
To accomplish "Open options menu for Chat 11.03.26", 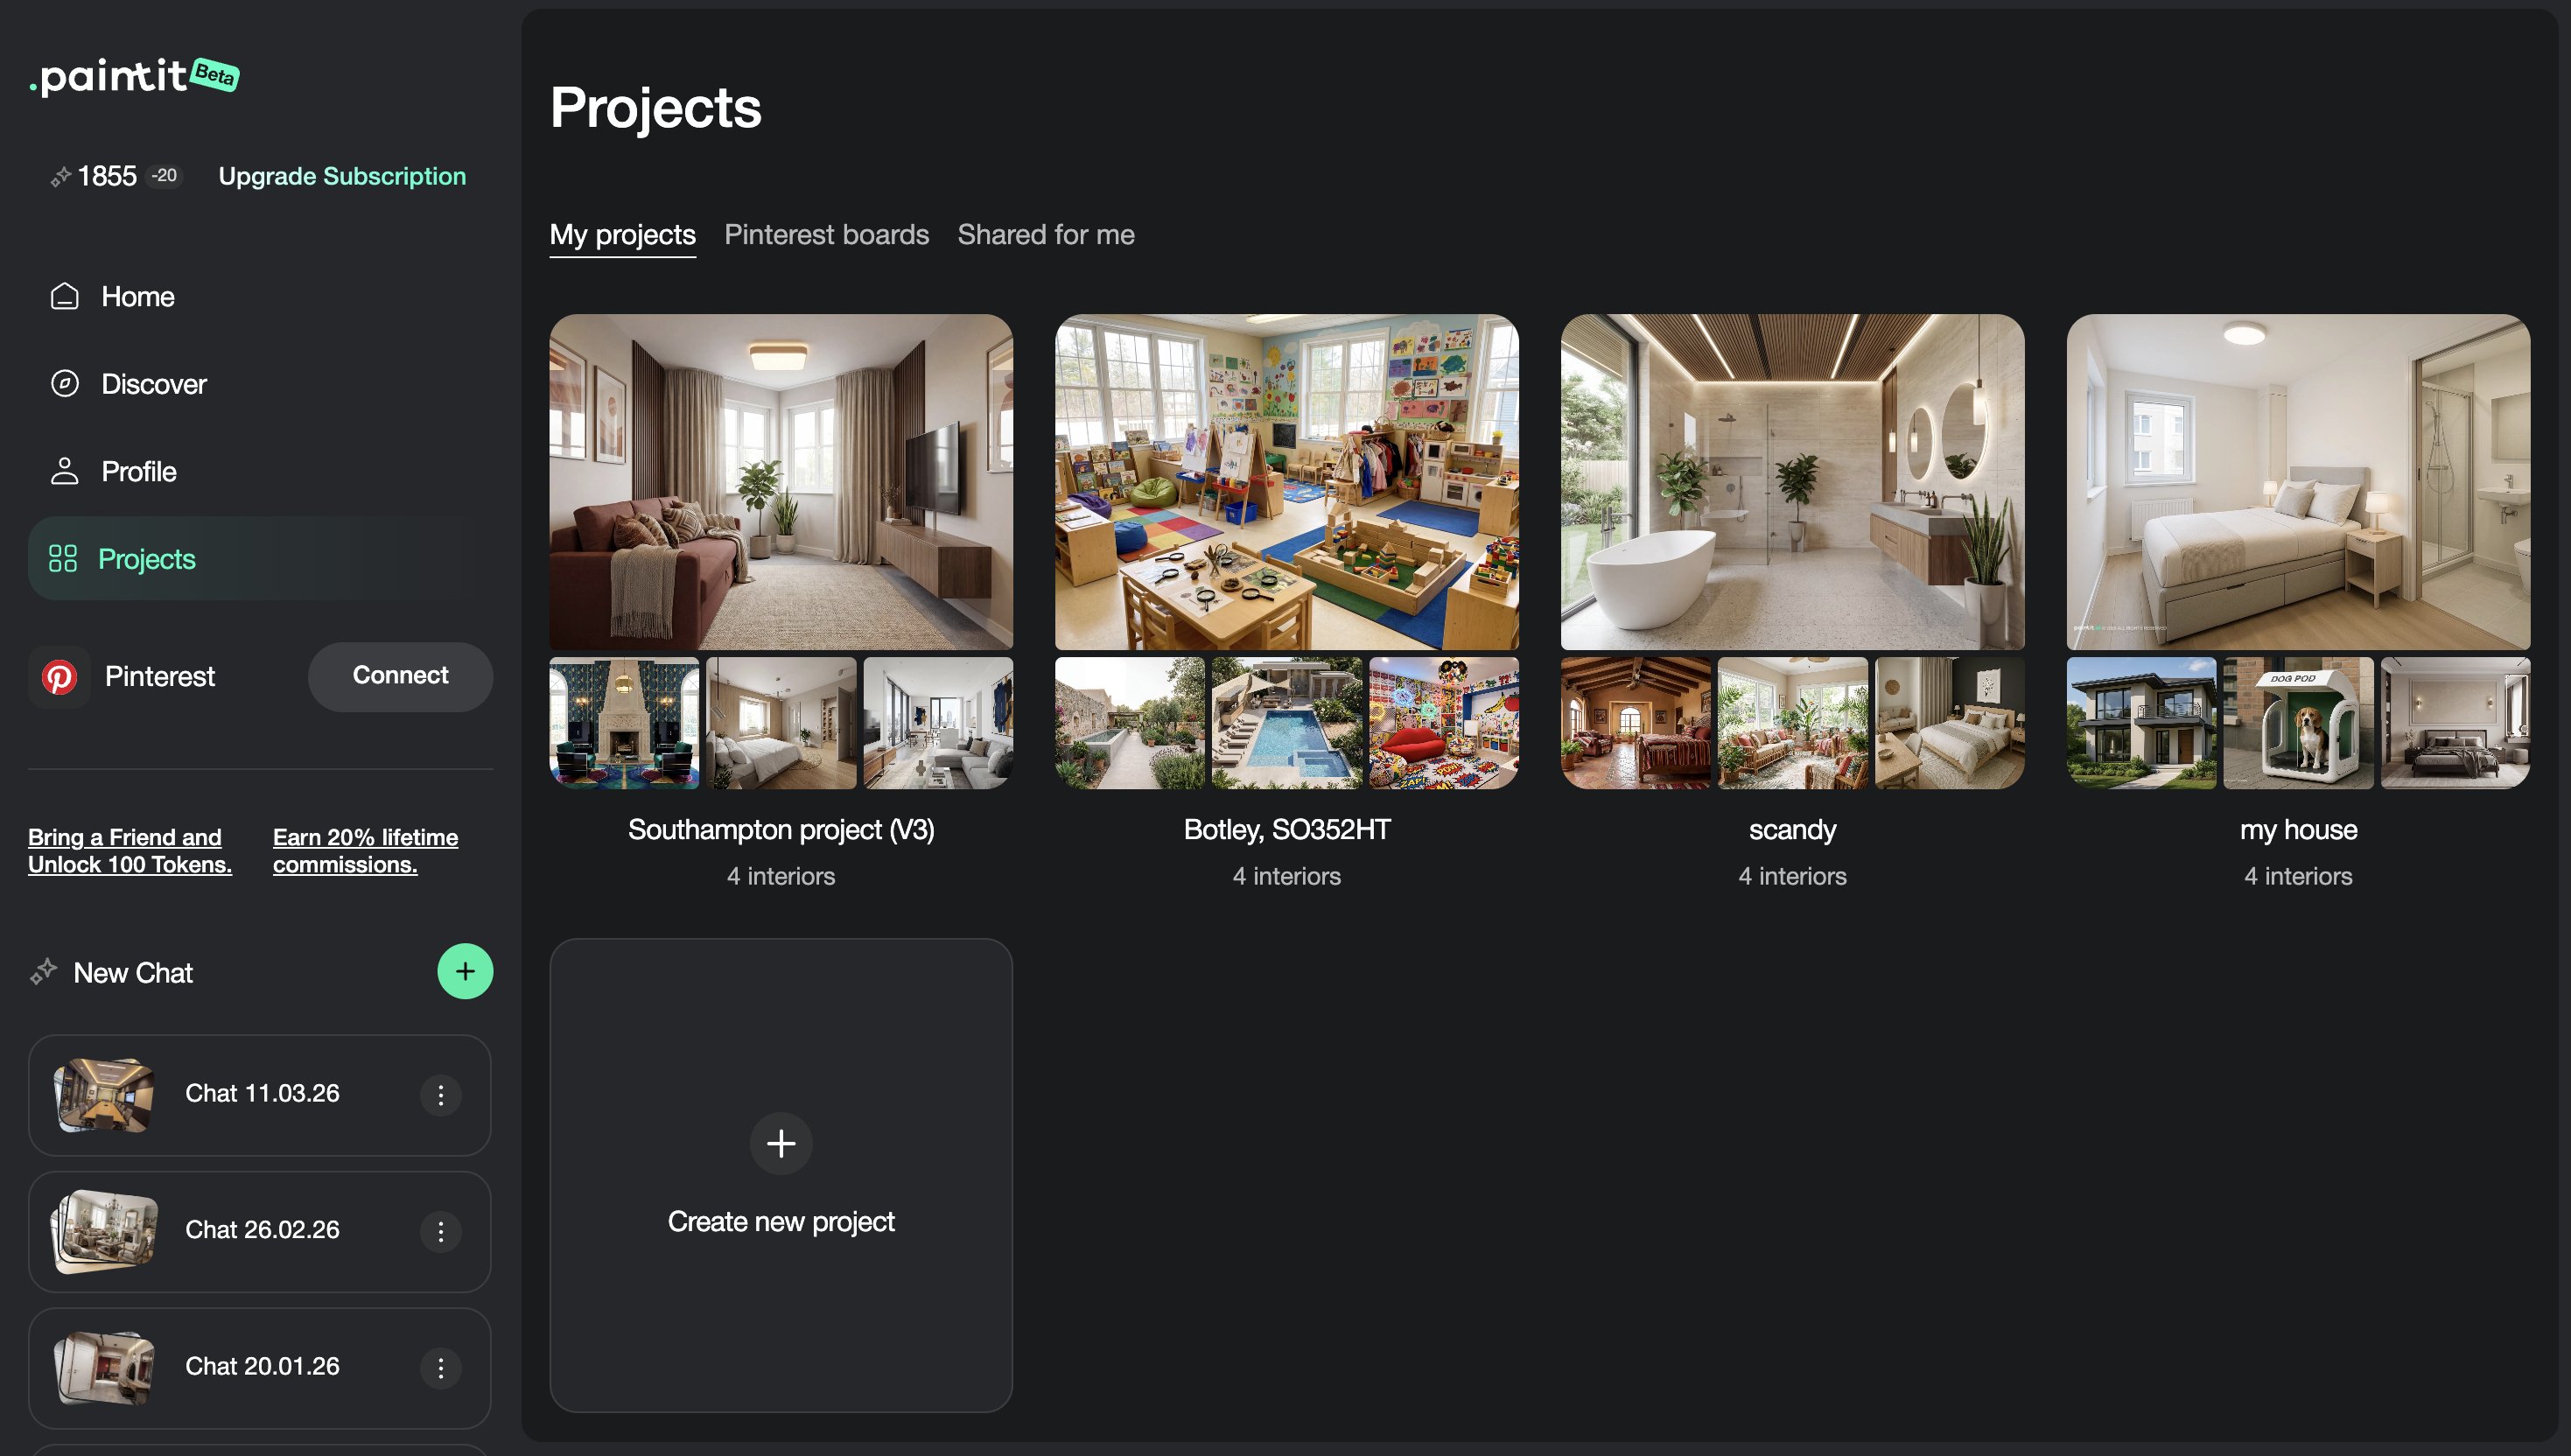I will click(440, 1095).
